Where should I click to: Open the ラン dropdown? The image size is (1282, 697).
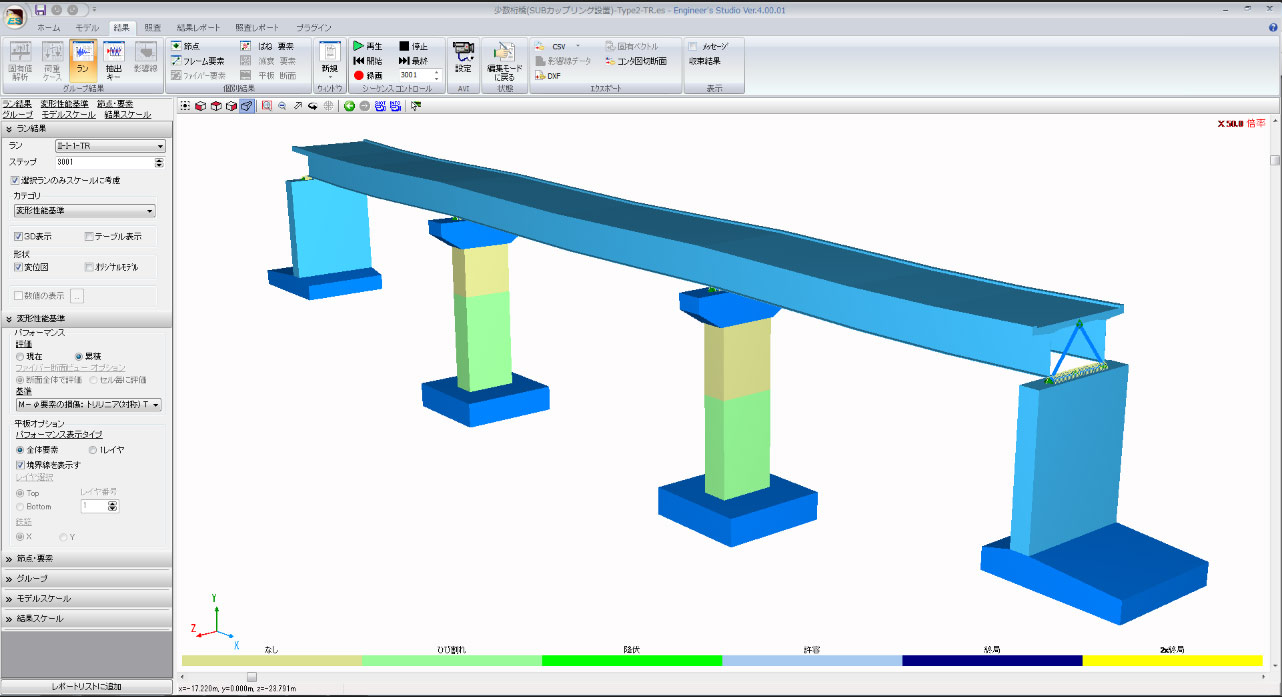point(110,146)
